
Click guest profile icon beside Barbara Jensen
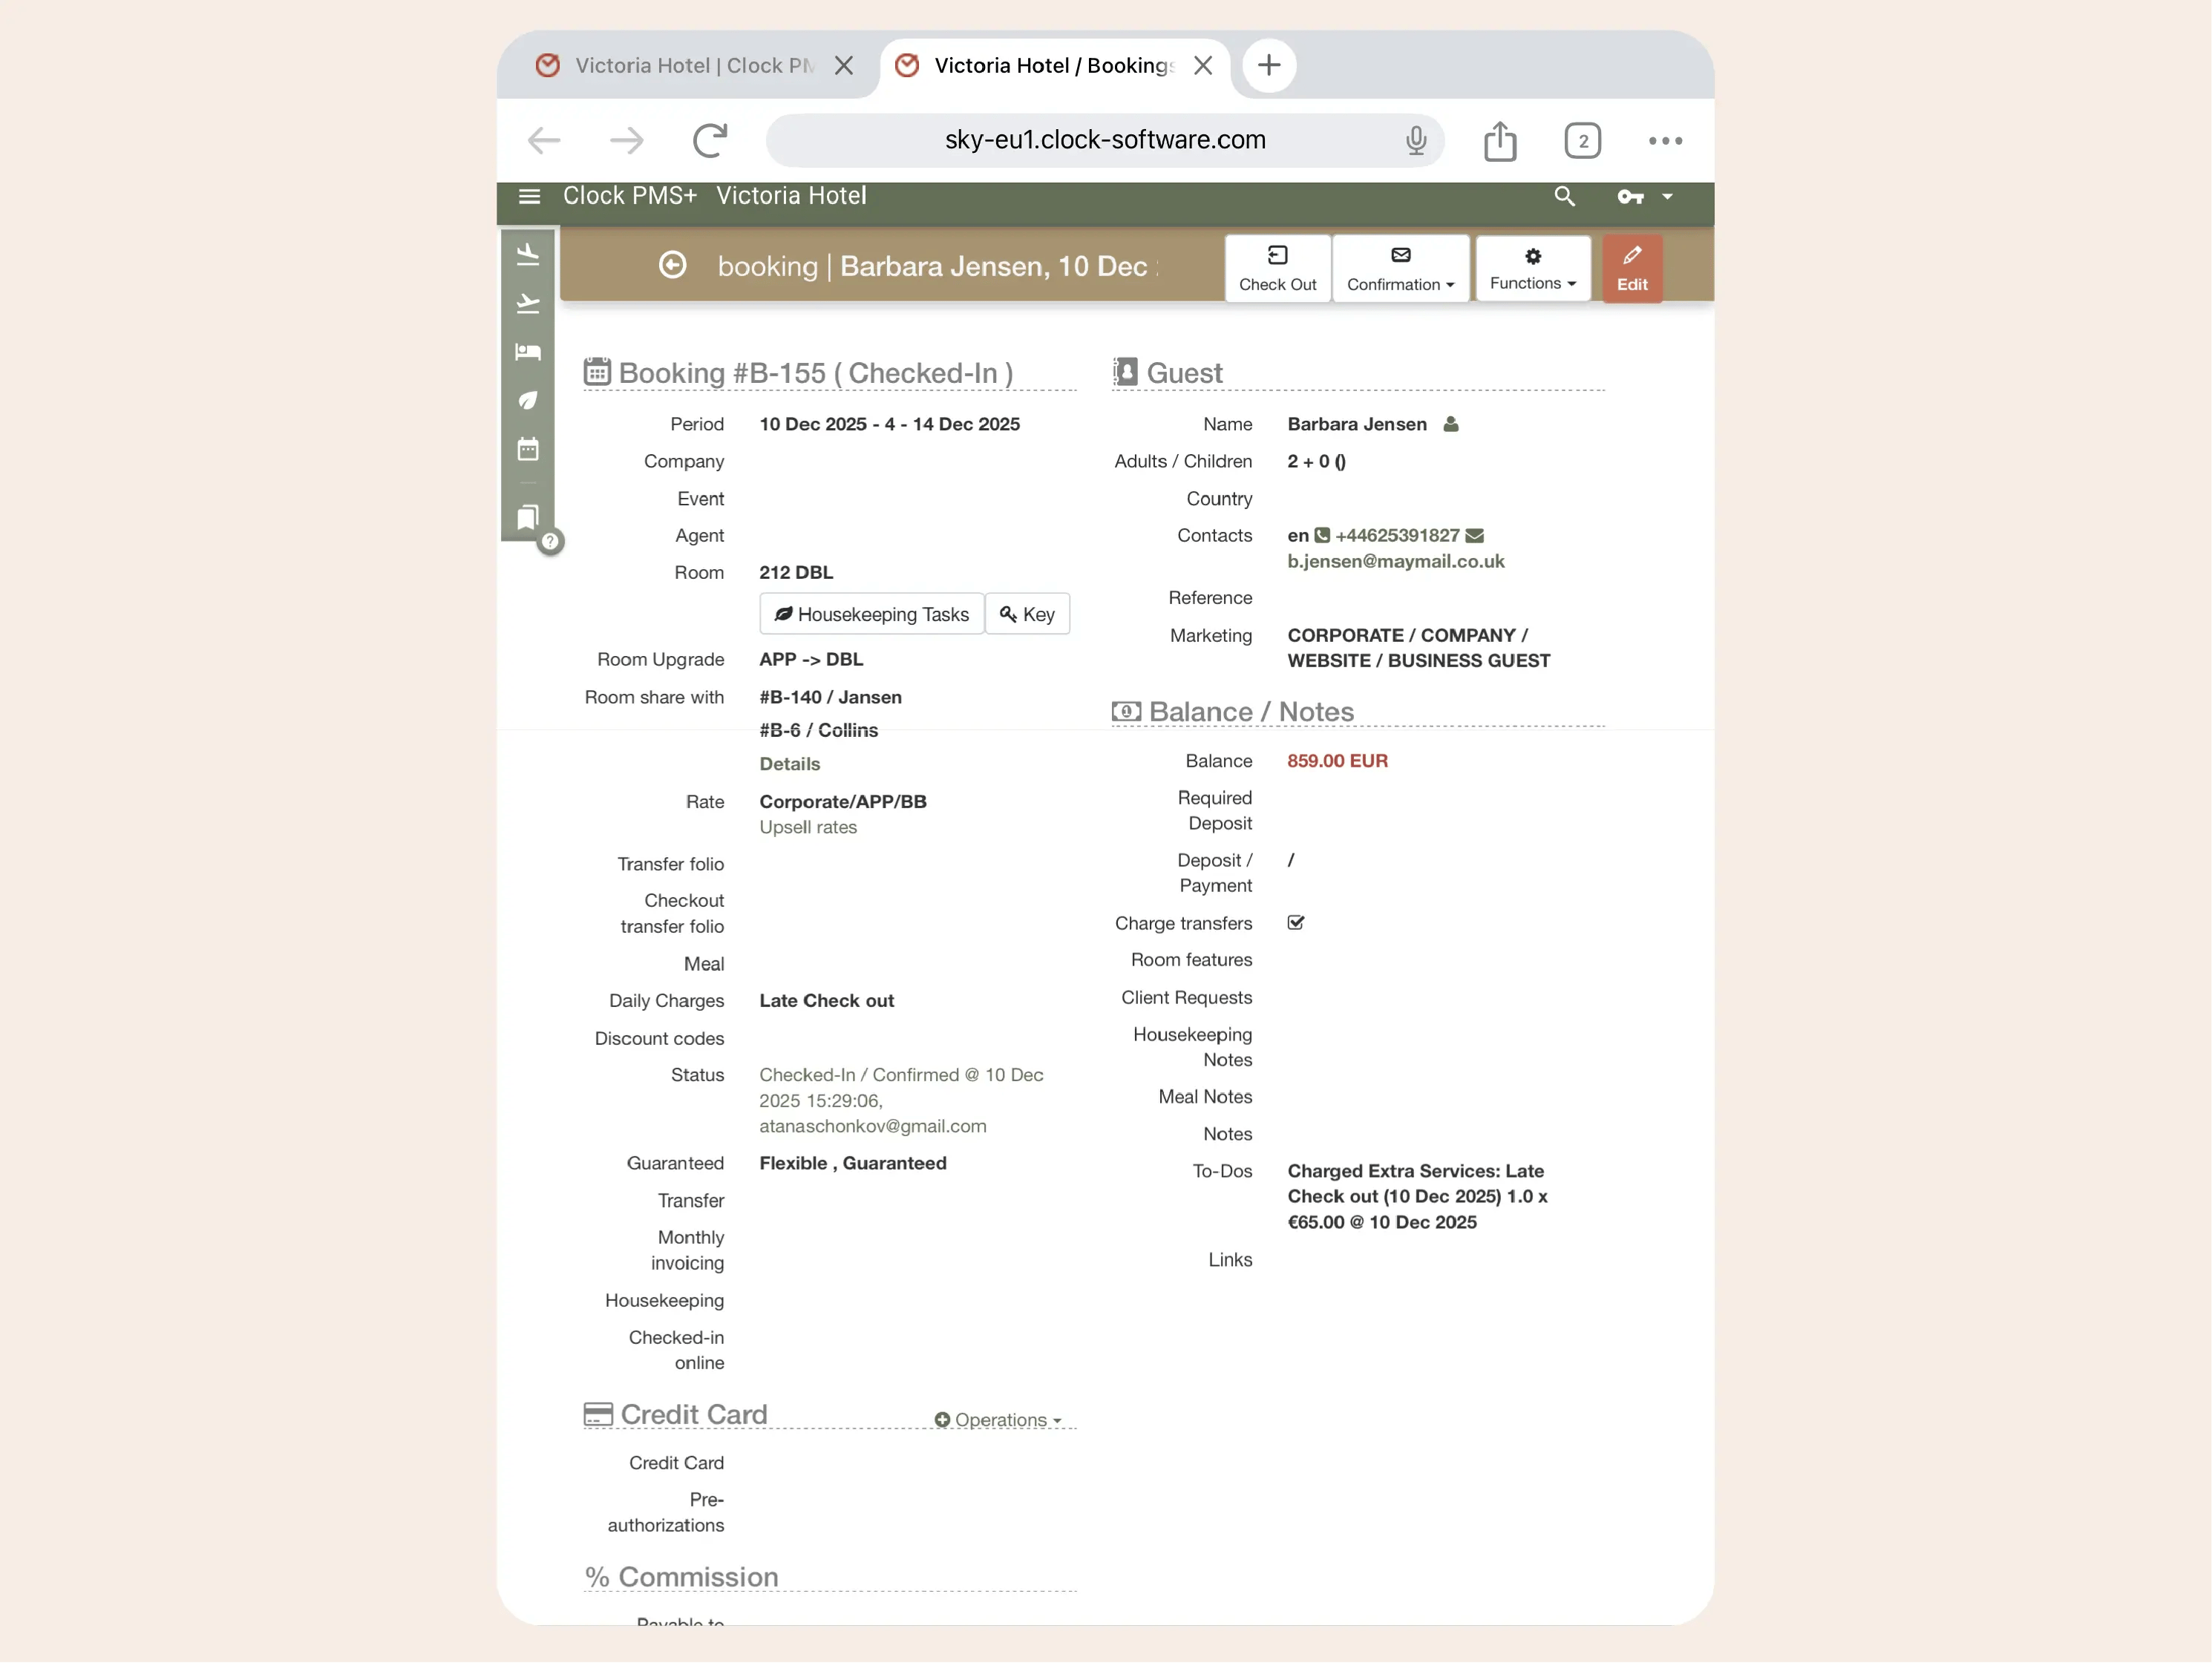tap(1451, 424)
